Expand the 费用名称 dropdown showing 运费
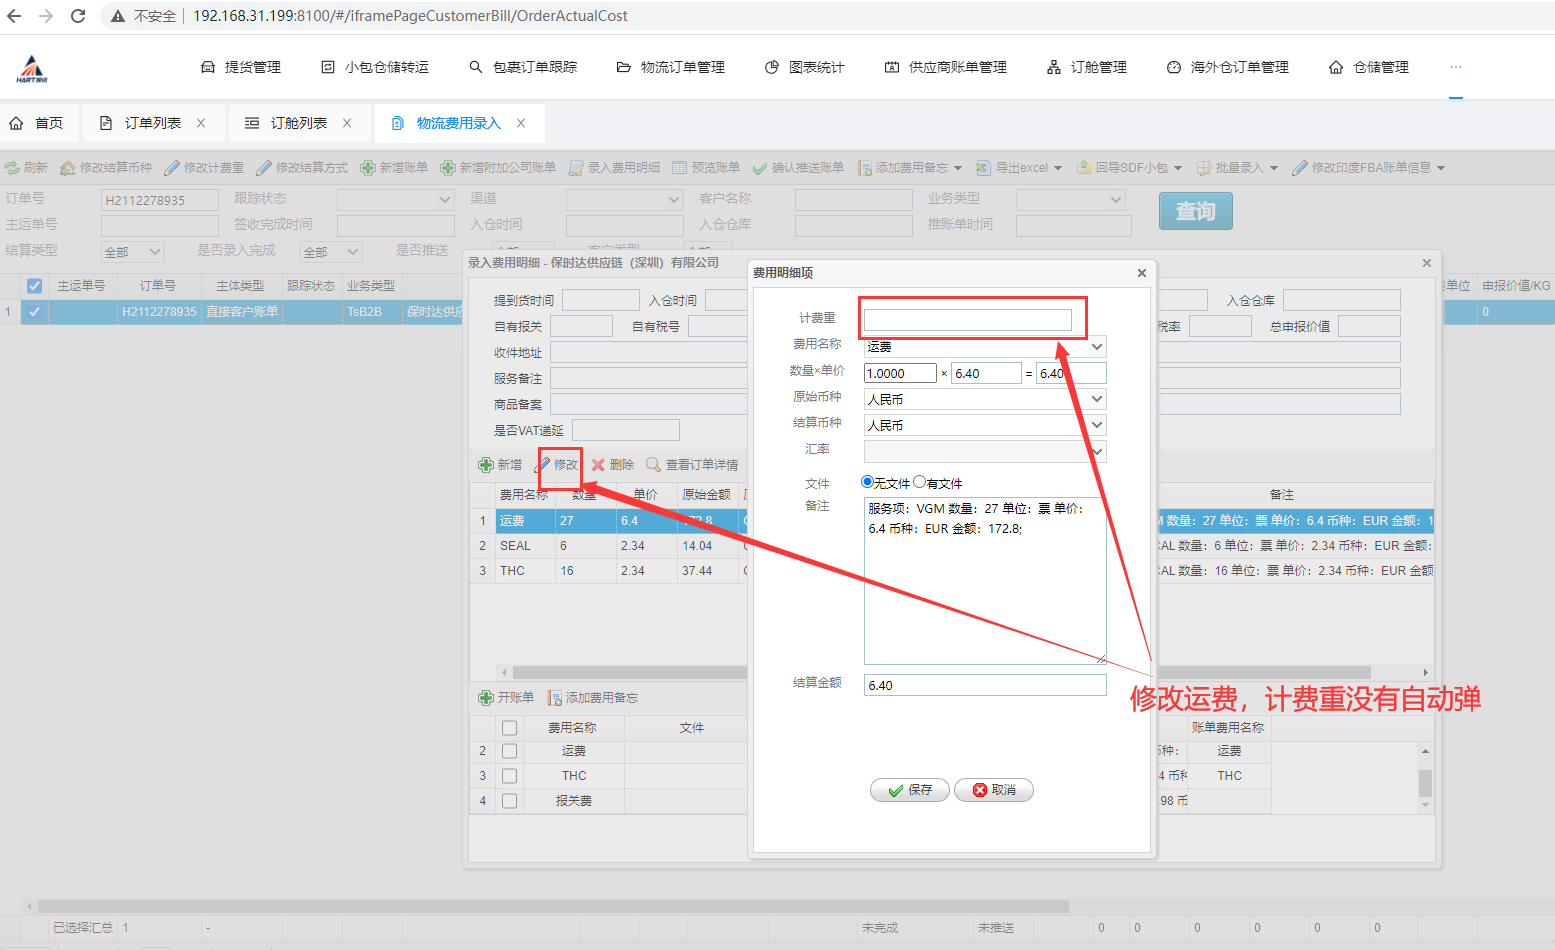The width and height of the screenshot is (1555, 950). [1097, 346]
